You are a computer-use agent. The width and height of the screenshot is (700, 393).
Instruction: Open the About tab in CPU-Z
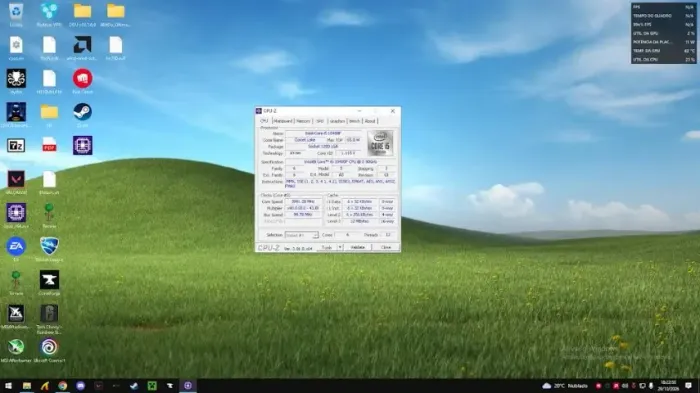[370, 121]
